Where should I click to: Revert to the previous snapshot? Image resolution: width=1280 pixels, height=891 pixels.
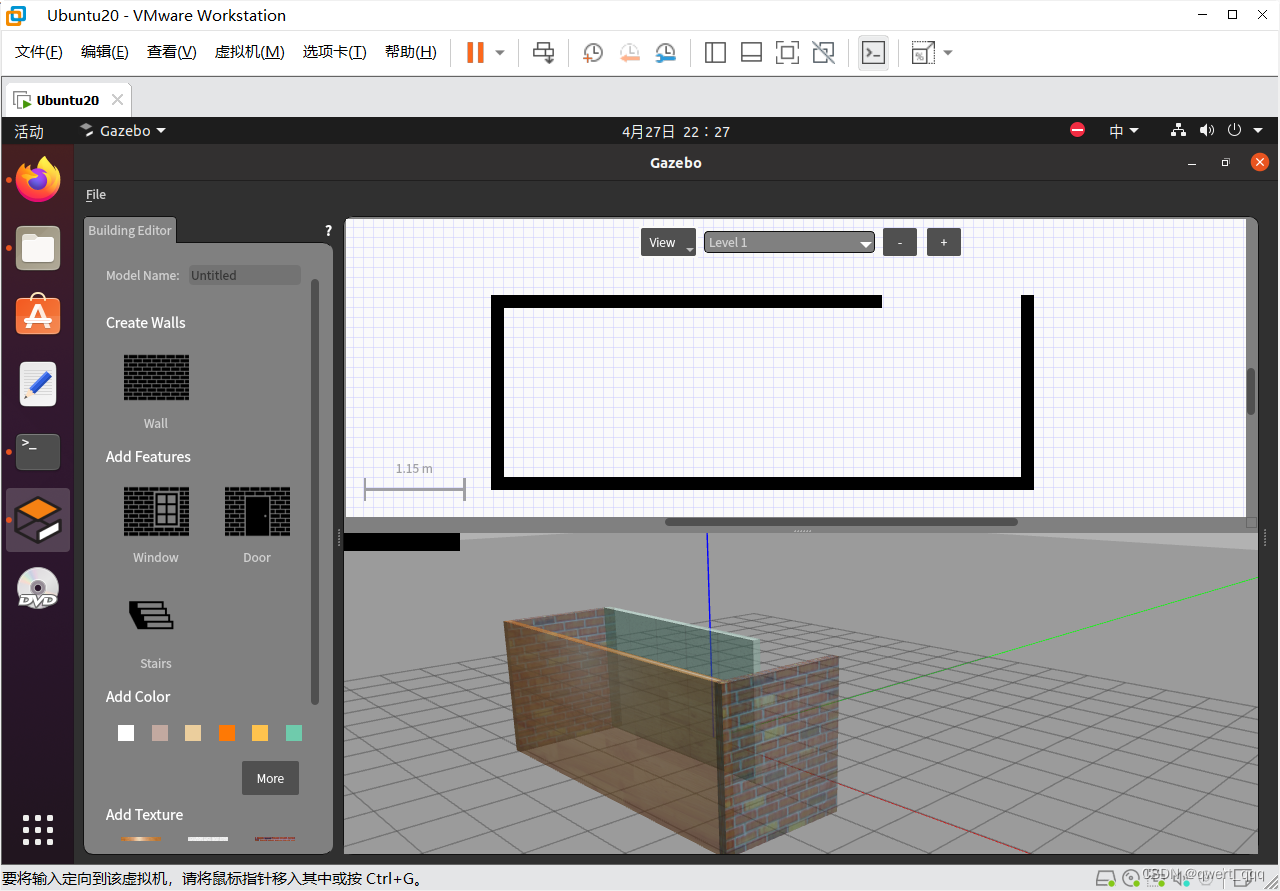[x=629, y=53]
